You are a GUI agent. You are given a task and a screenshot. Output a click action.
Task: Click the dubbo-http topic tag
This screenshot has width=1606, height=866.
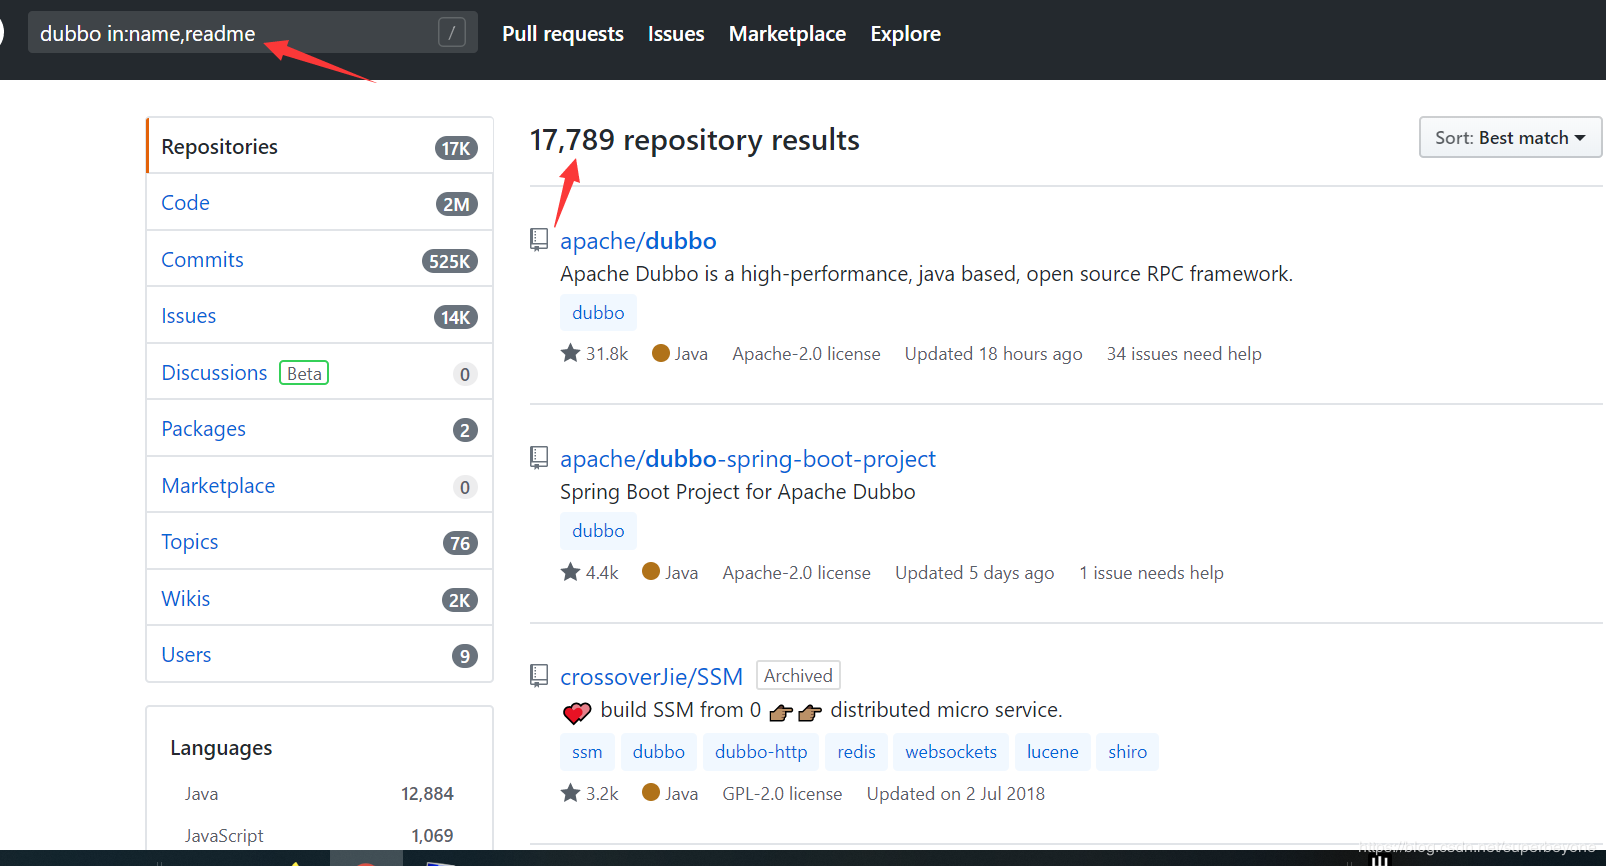761,752
